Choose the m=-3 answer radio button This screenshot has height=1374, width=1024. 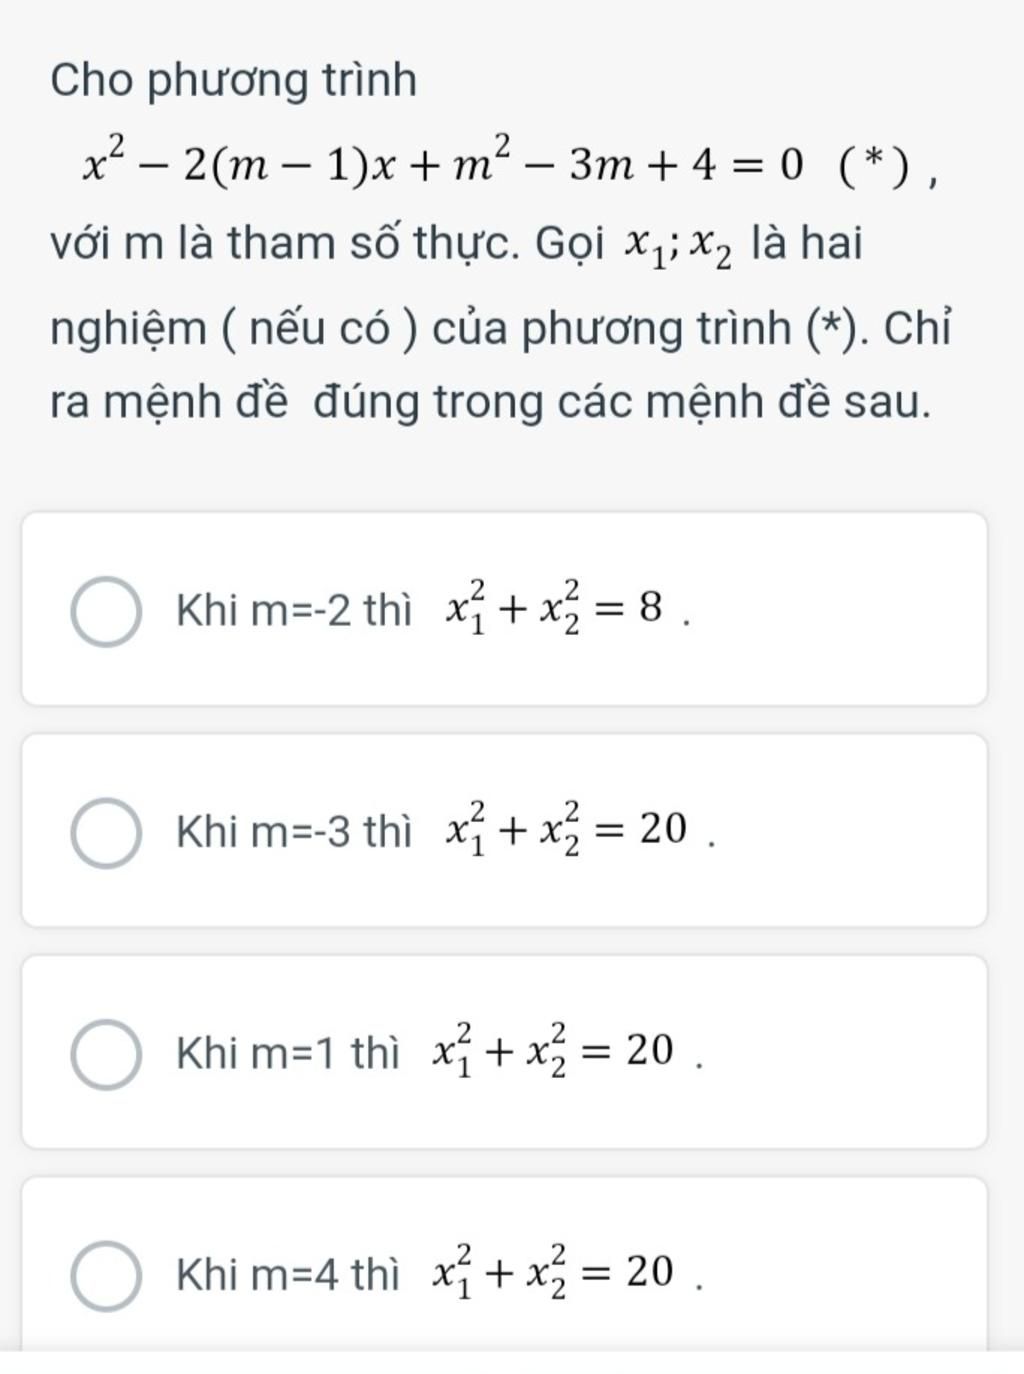click(106, 832)
